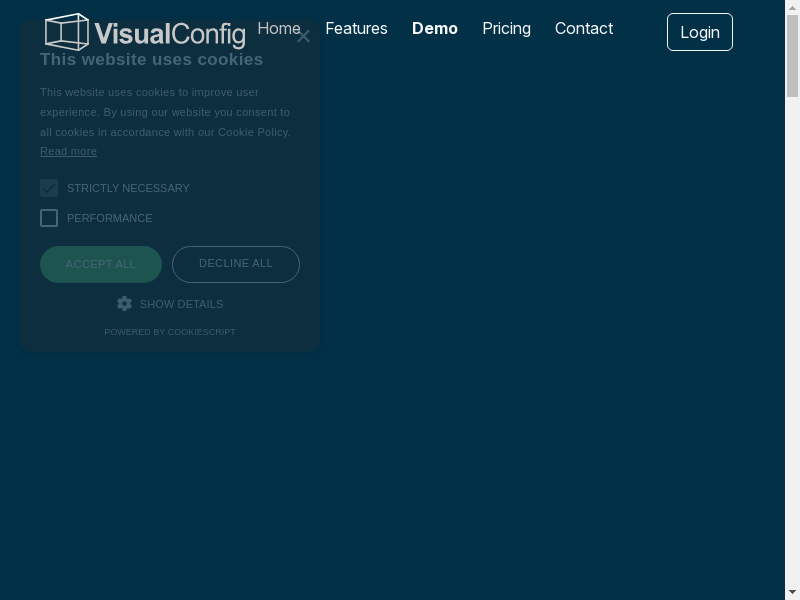
Task: Close the cookie banner with the X
Action: pos(304,37)
